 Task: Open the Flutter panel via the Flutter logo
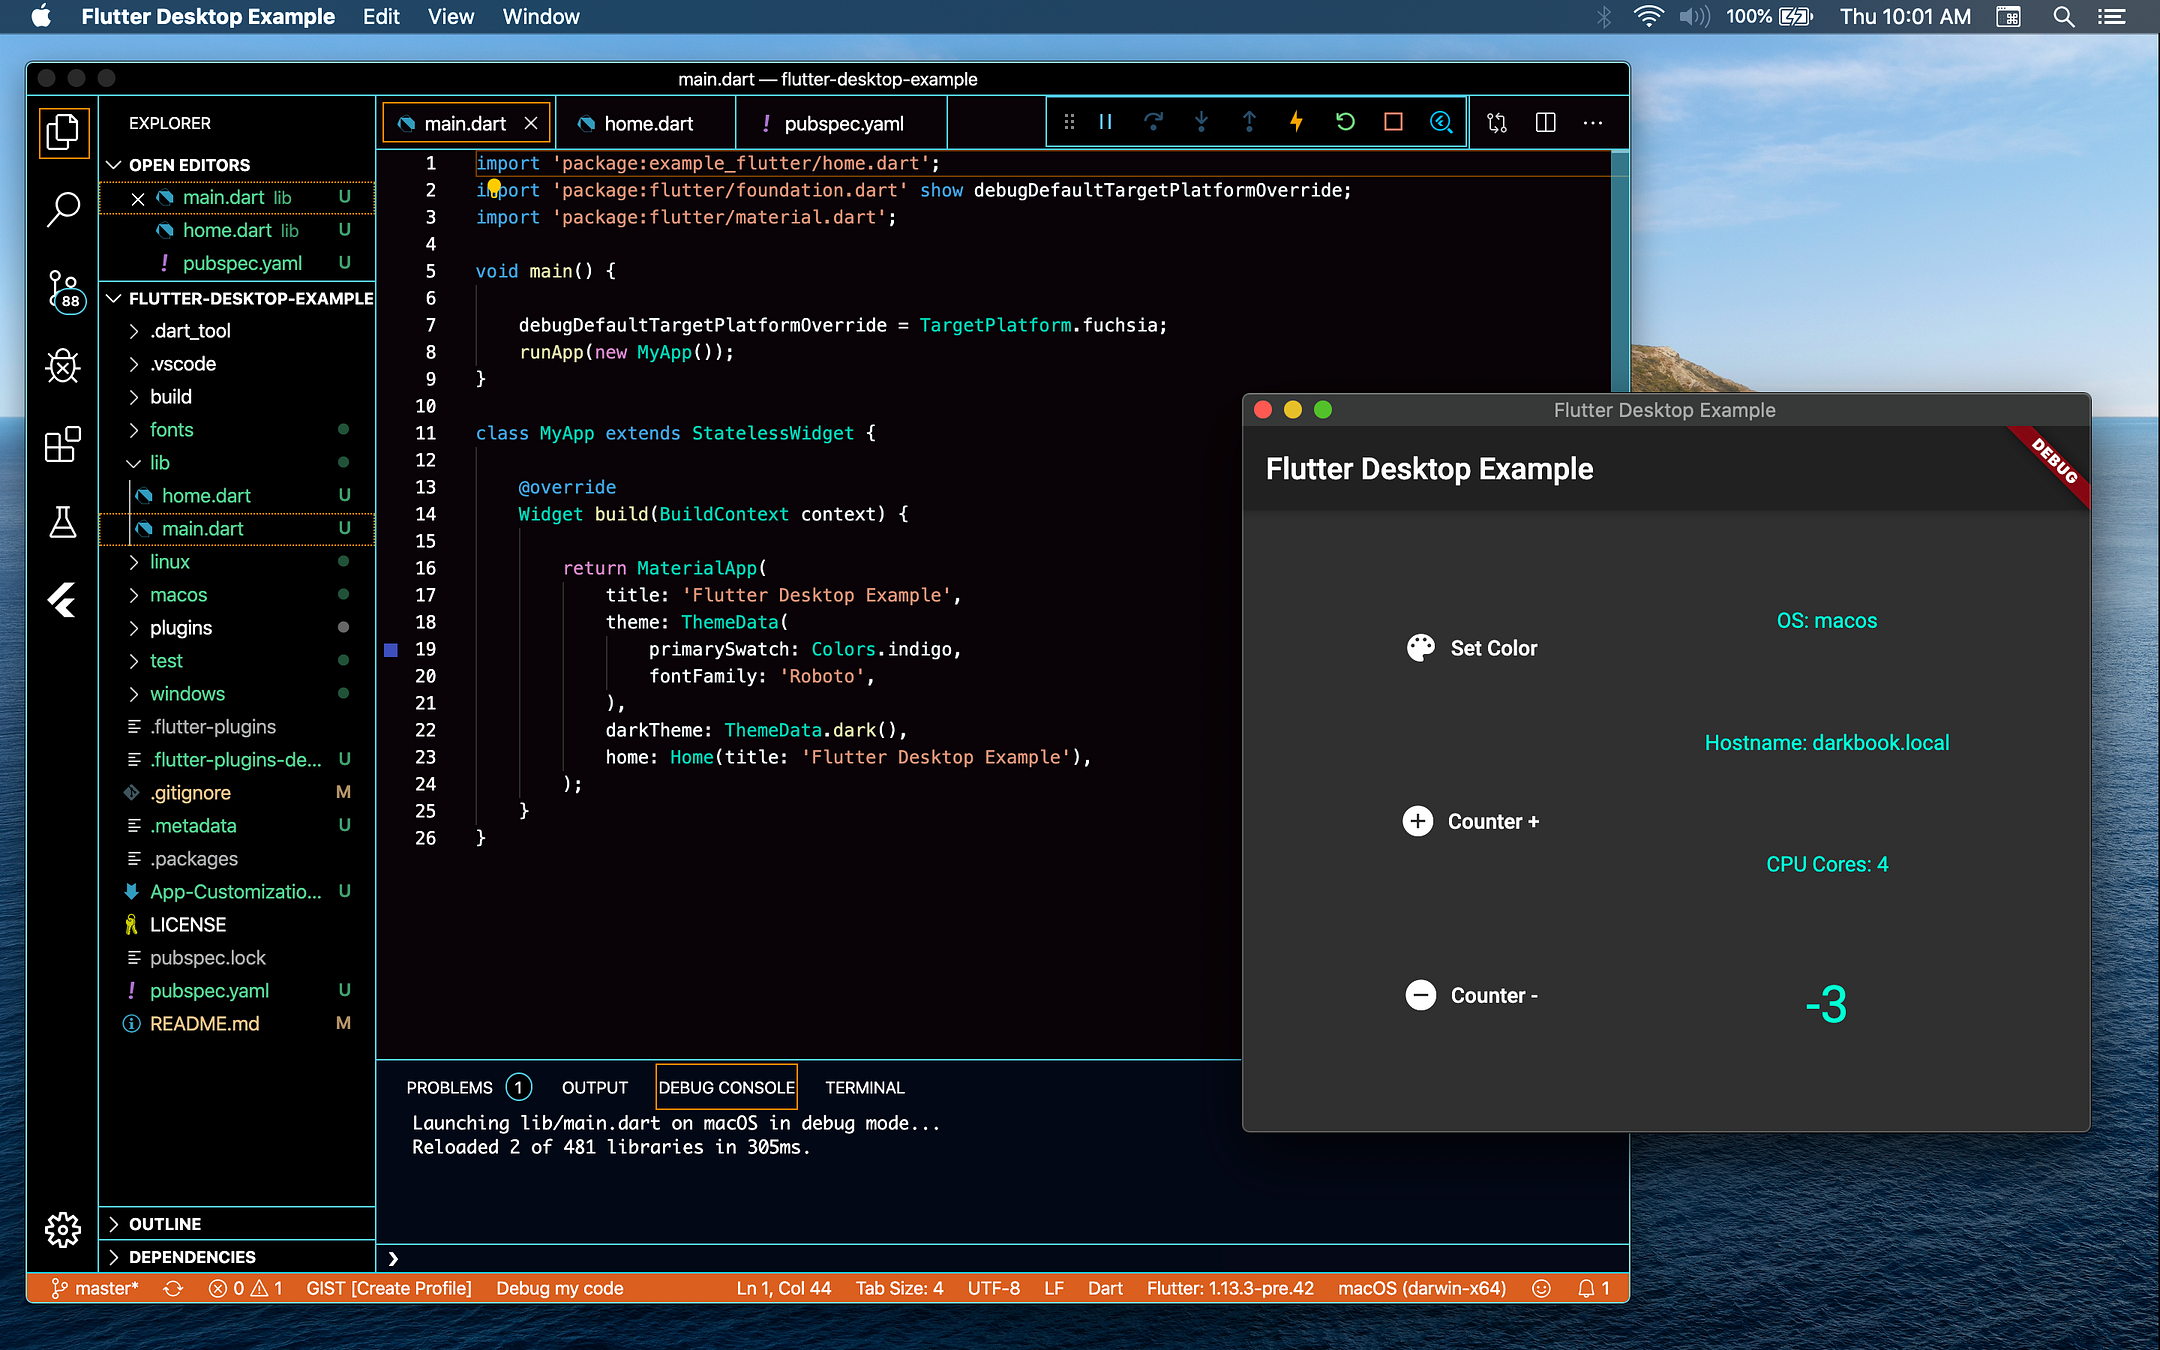63,601
